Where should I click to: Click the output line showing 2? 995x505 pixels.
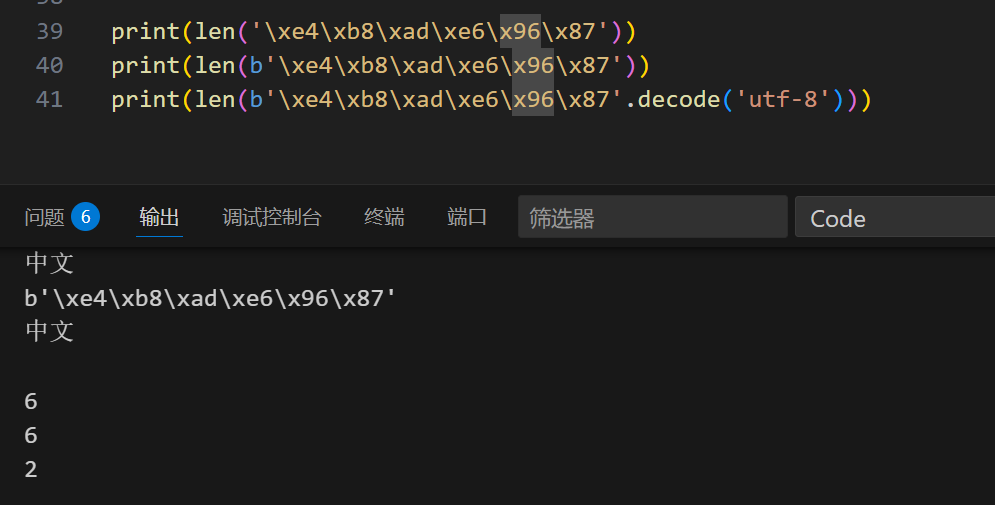(31, 469)
